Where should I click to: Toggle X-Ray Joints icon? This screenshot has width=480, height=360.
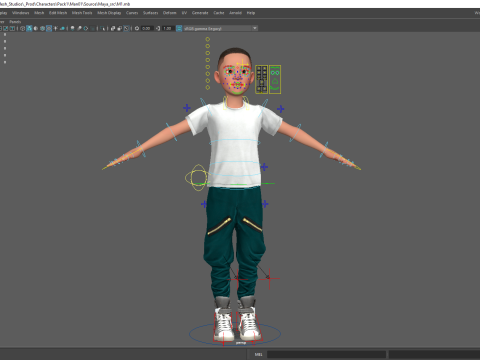(x=126, y=28)
